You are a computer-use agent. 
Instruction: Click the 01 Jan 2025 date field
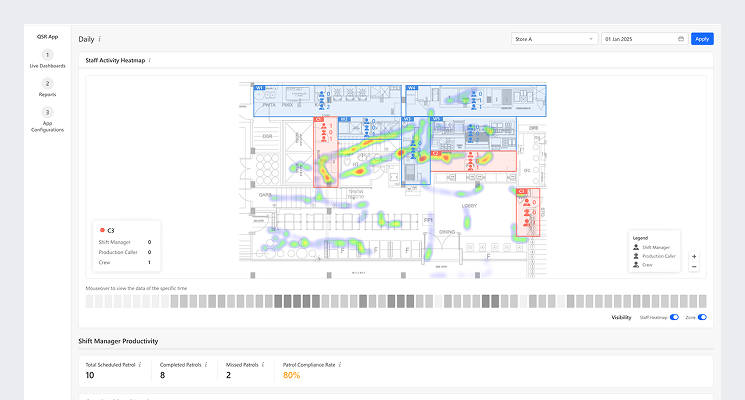[638, 39]
